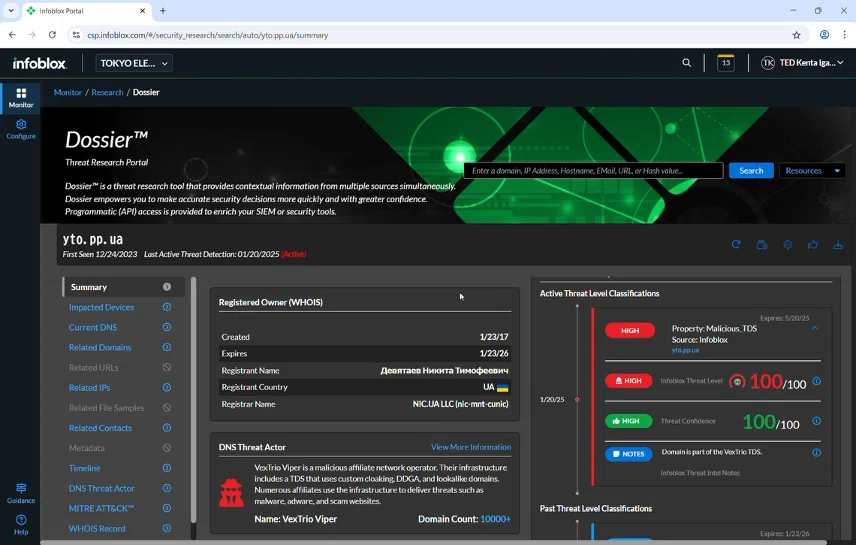Open TED Kenta user menu
This screenshot has width=856, height=545.
coord(802,63)
